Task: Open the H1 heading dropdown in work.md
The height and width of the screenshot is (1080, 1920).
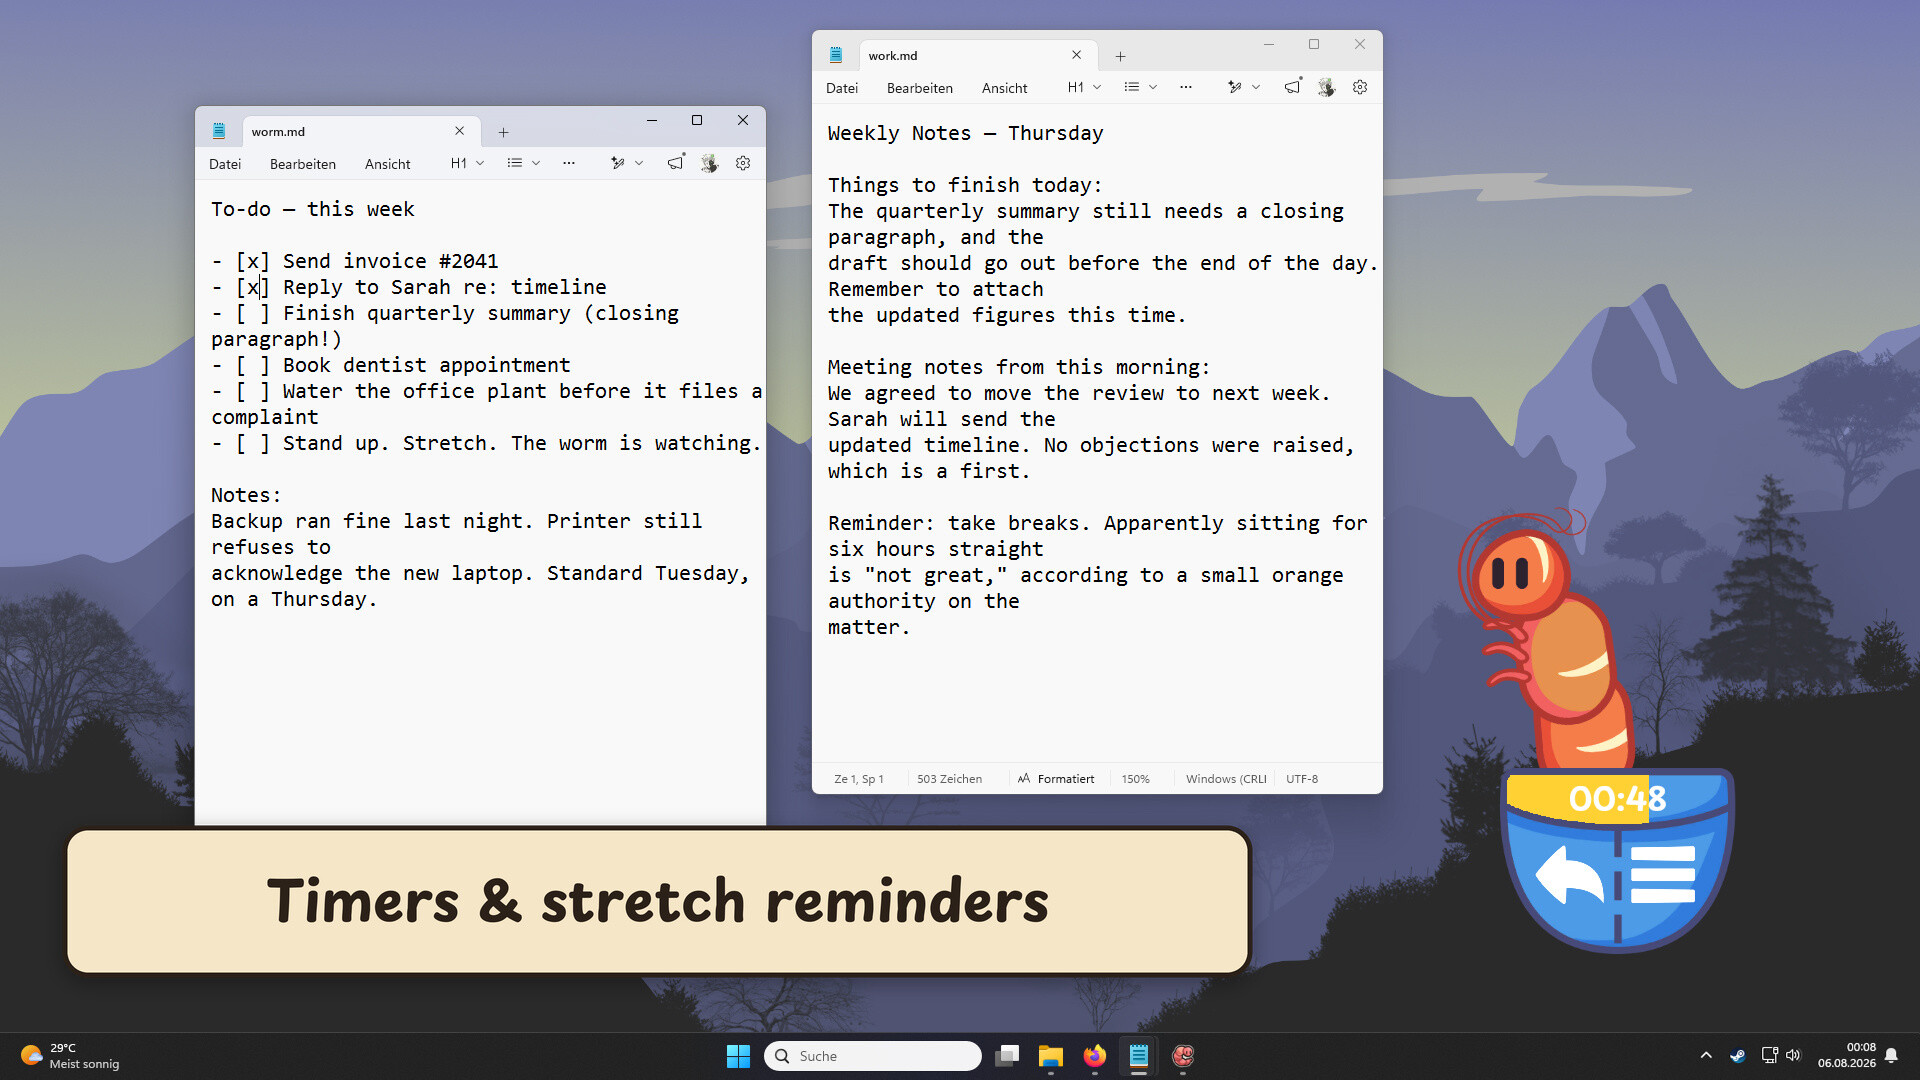Action: pos(1084,87)
